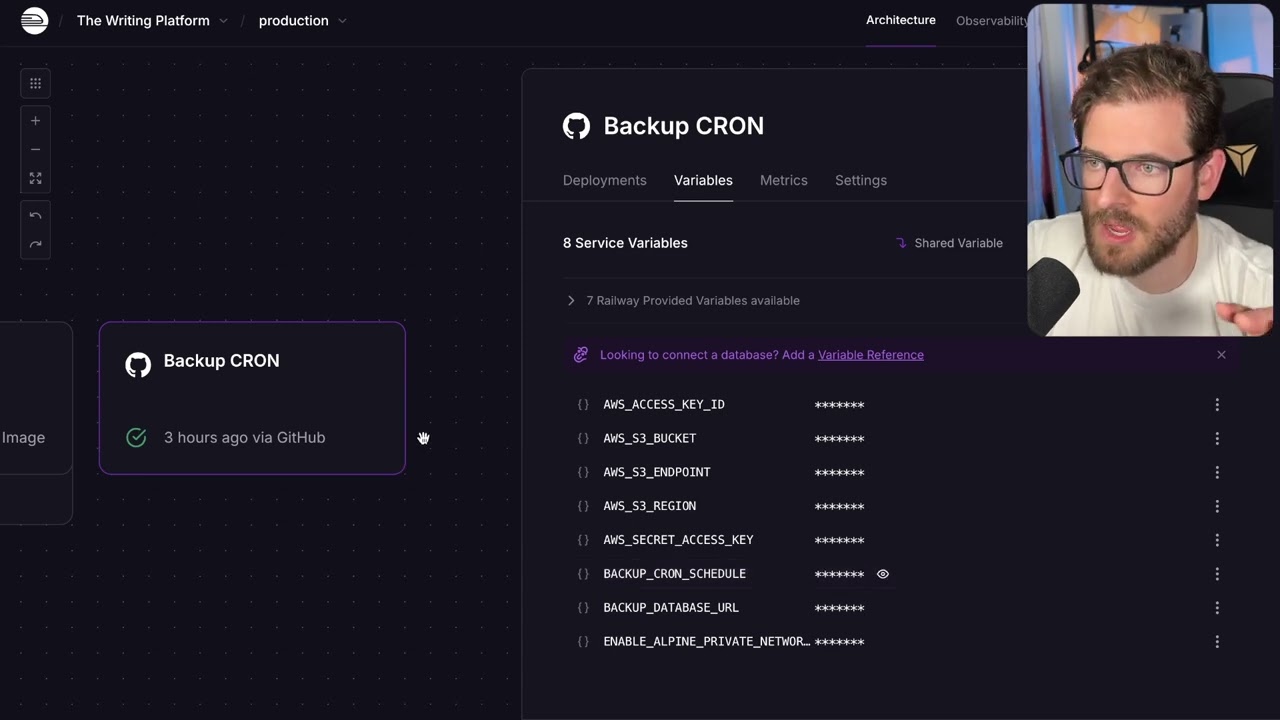Open options menu for AWS_SECRET_ACCESS_KEY
The width and height of the screenshot is (1280, 720).
tap(1217, 540)
